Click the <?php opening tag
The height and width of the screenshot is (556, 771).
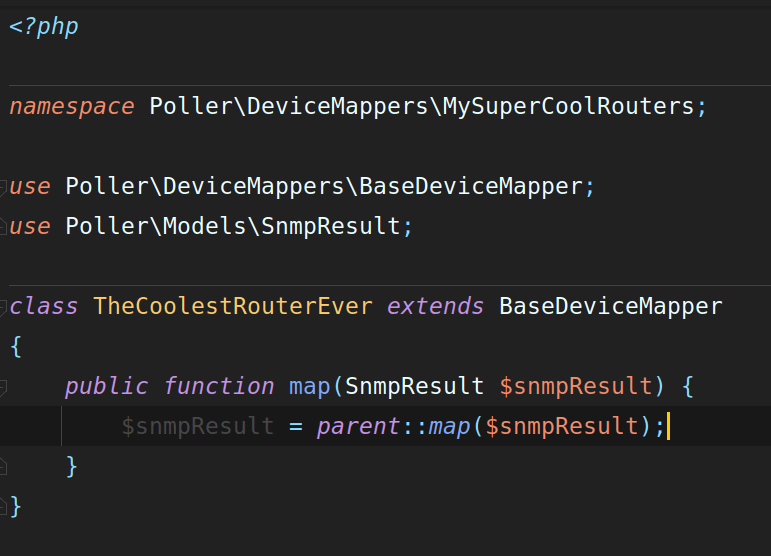(x=44, y=26)
